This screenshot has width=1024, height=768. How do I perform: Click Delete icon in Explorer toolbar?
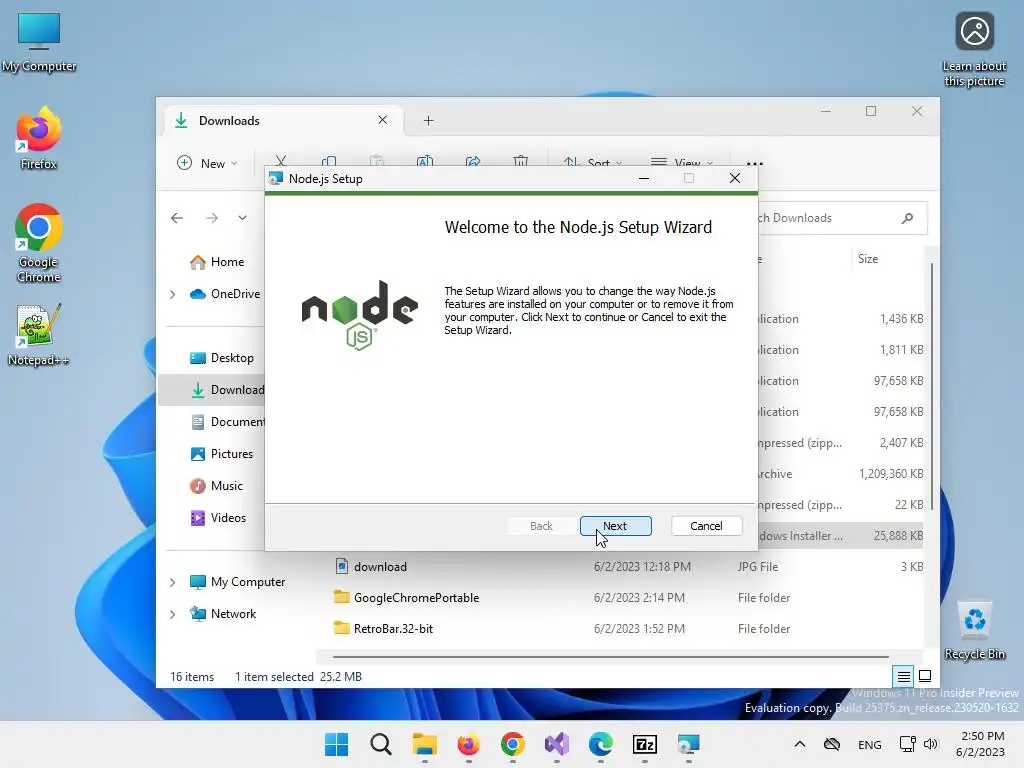click(x=520, y=161)
